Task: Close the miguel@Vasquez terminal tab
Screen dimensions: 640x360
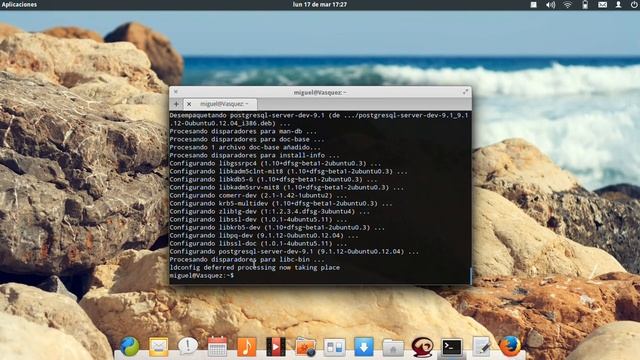Action: coord(189,104)
